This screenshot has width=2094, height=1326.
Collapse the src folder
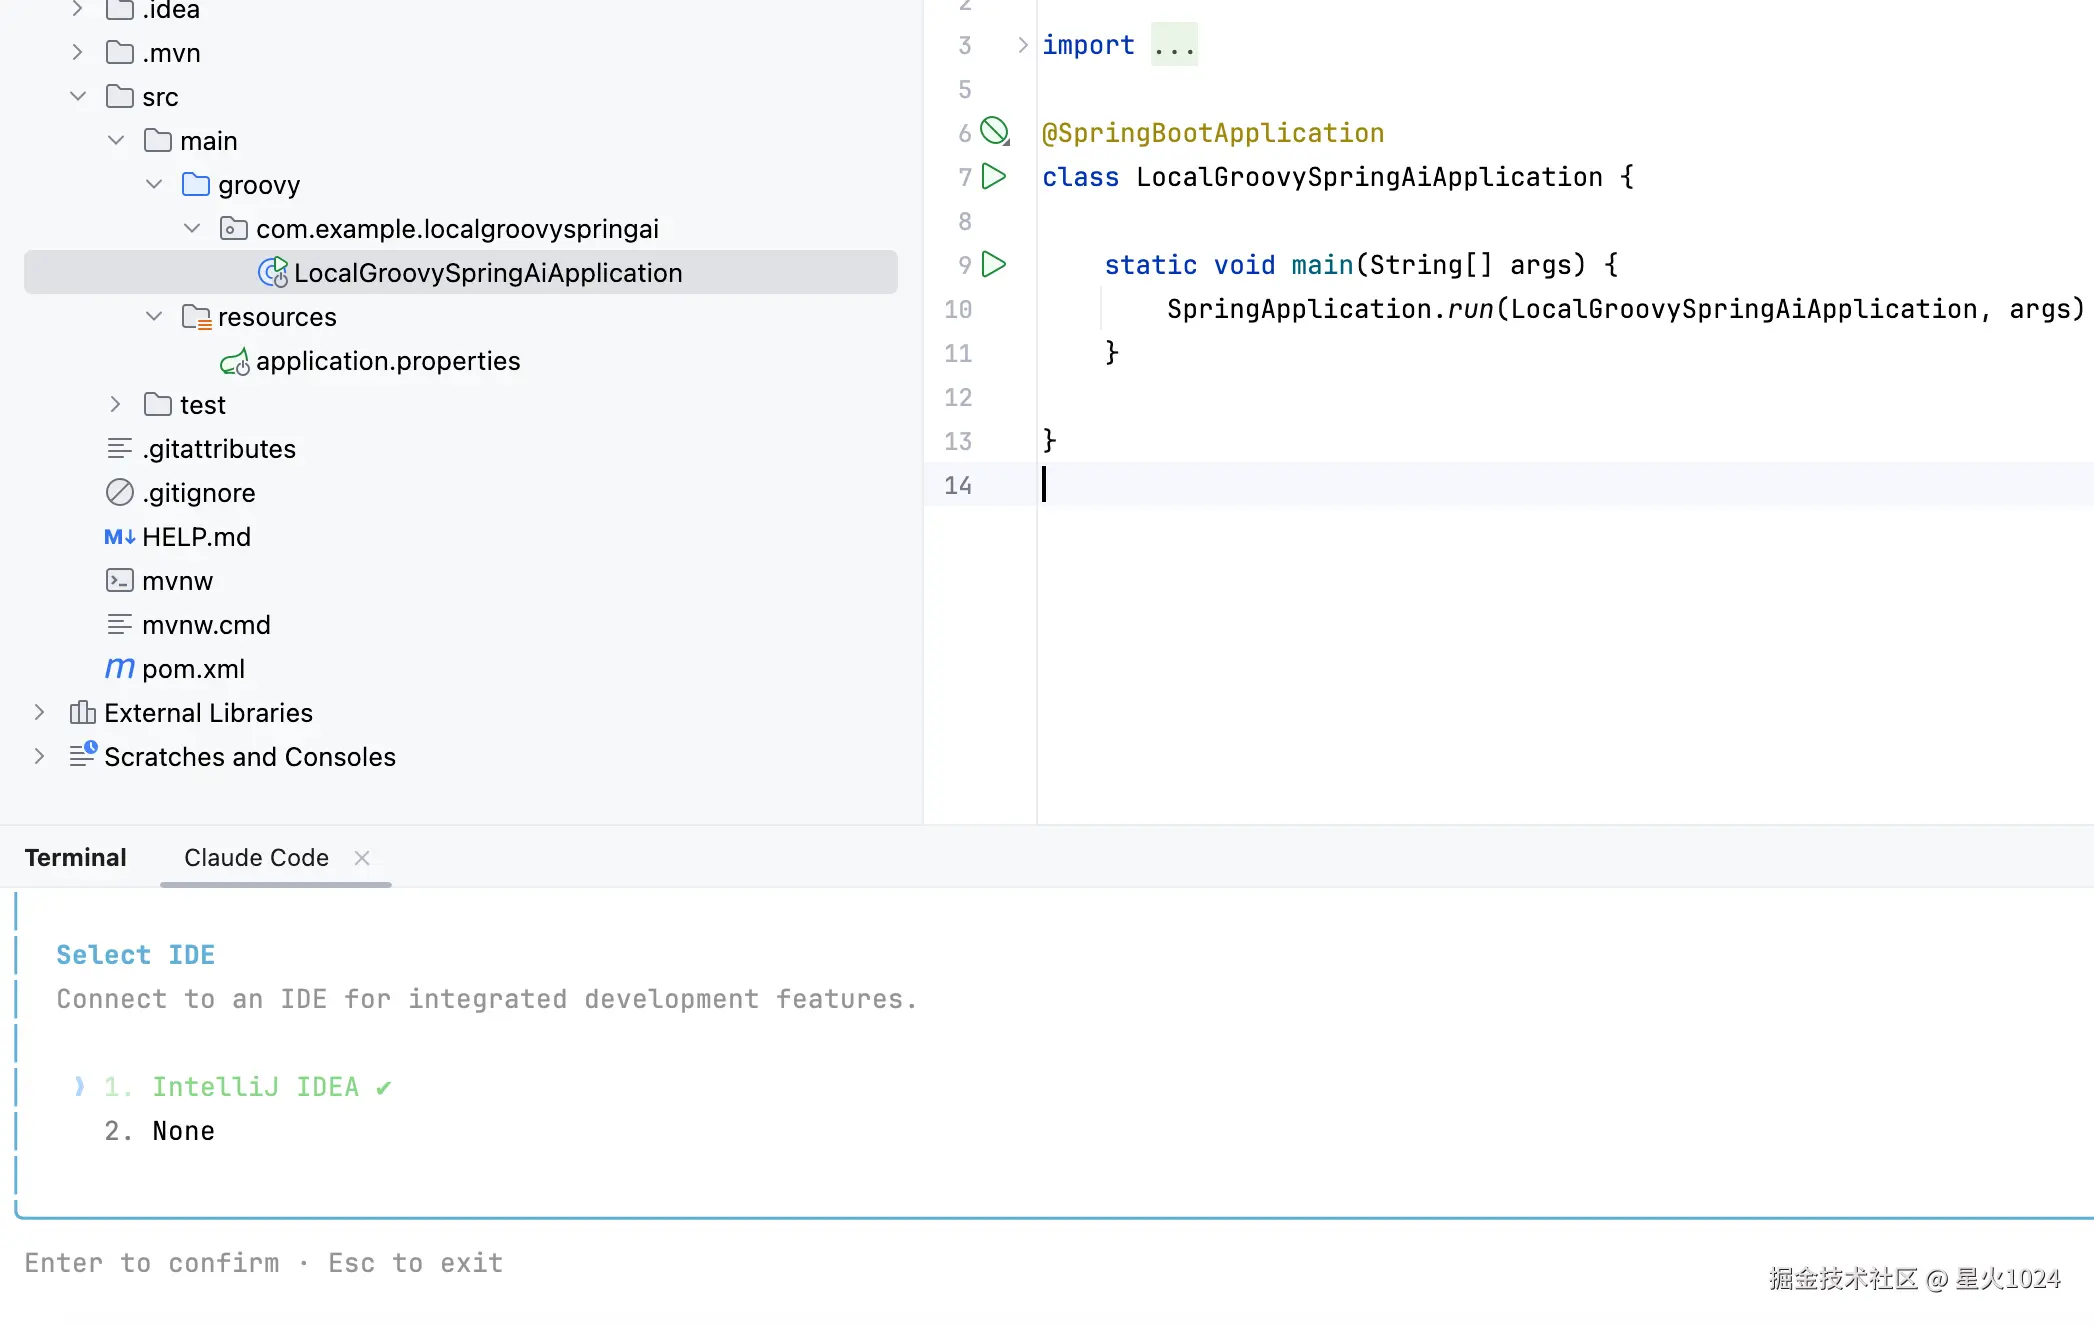[x=78, y=97]
